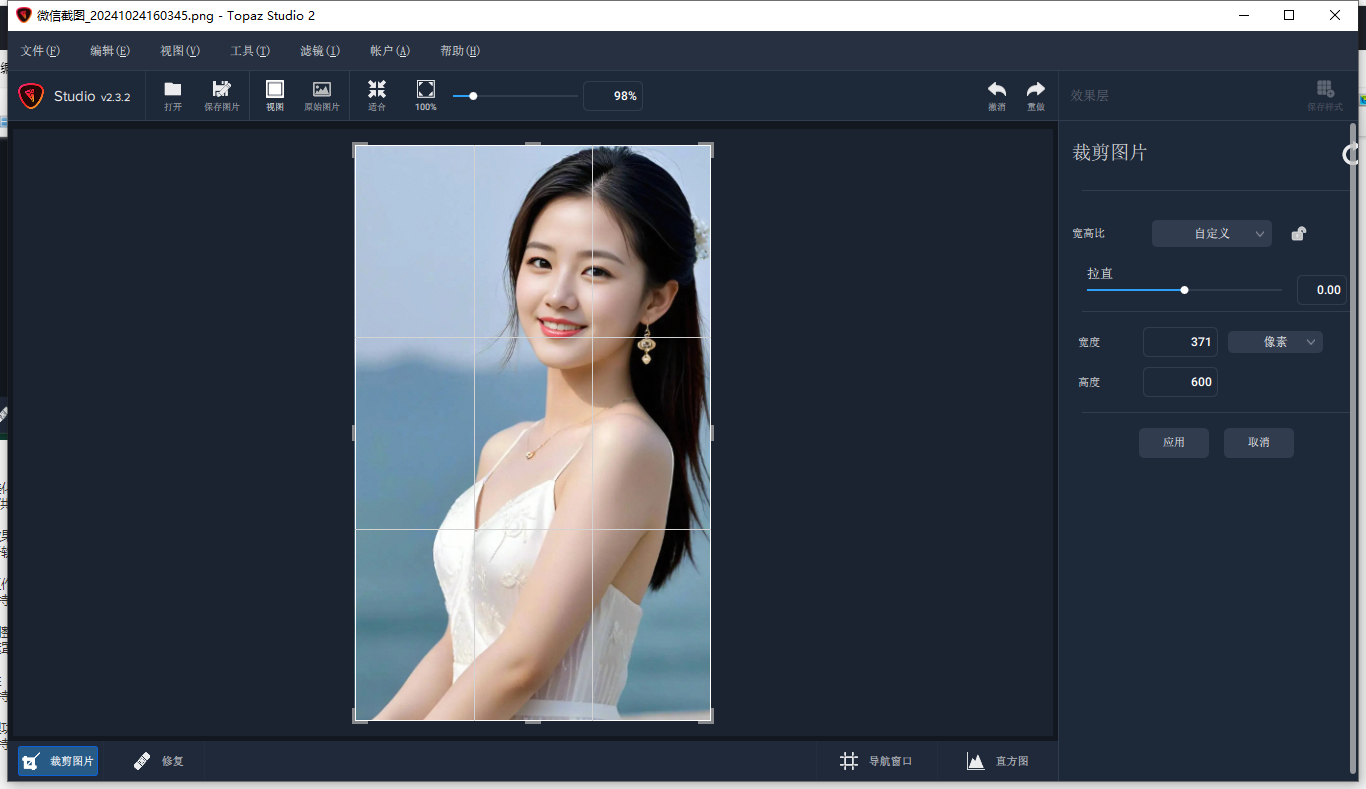Click the right-edge middle crop handle
1366x789 pixels.
pos(711,432)
